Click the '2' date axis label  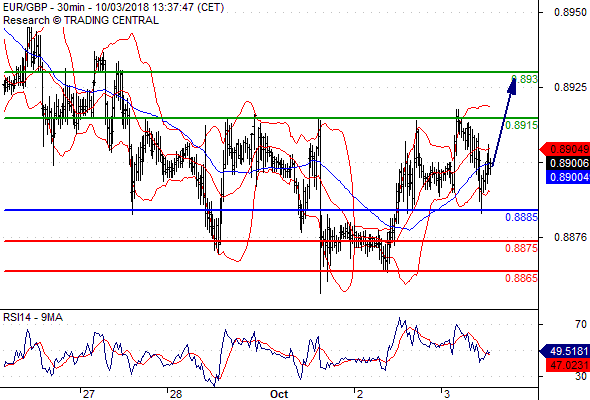[x=360, y=394]
